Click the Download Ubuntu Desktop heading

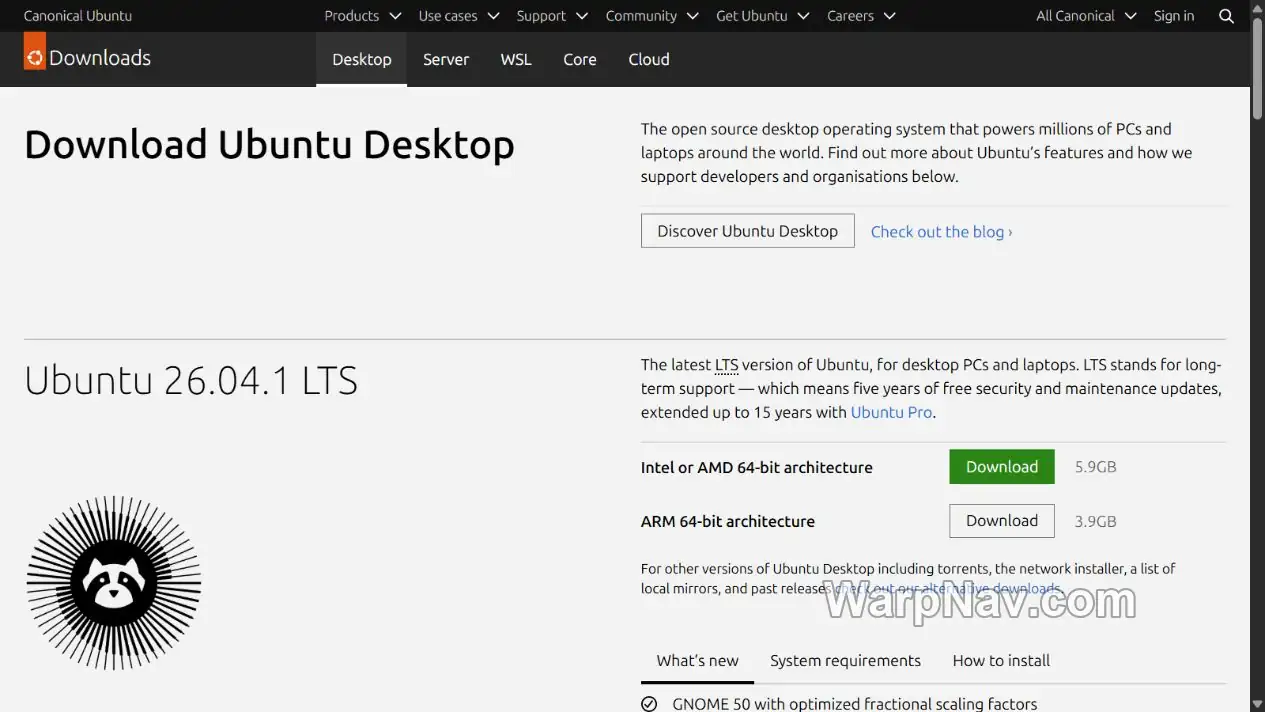coord(269,145)
